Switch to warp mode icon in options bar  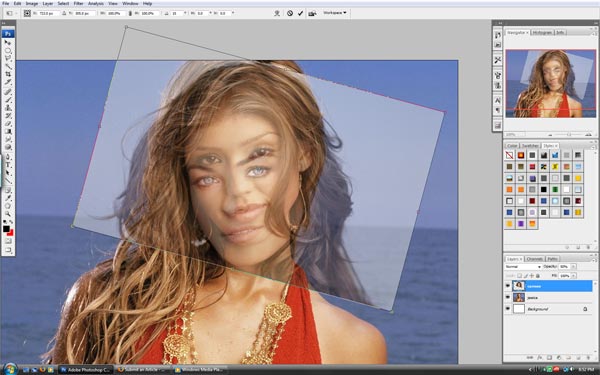[277, 13]
